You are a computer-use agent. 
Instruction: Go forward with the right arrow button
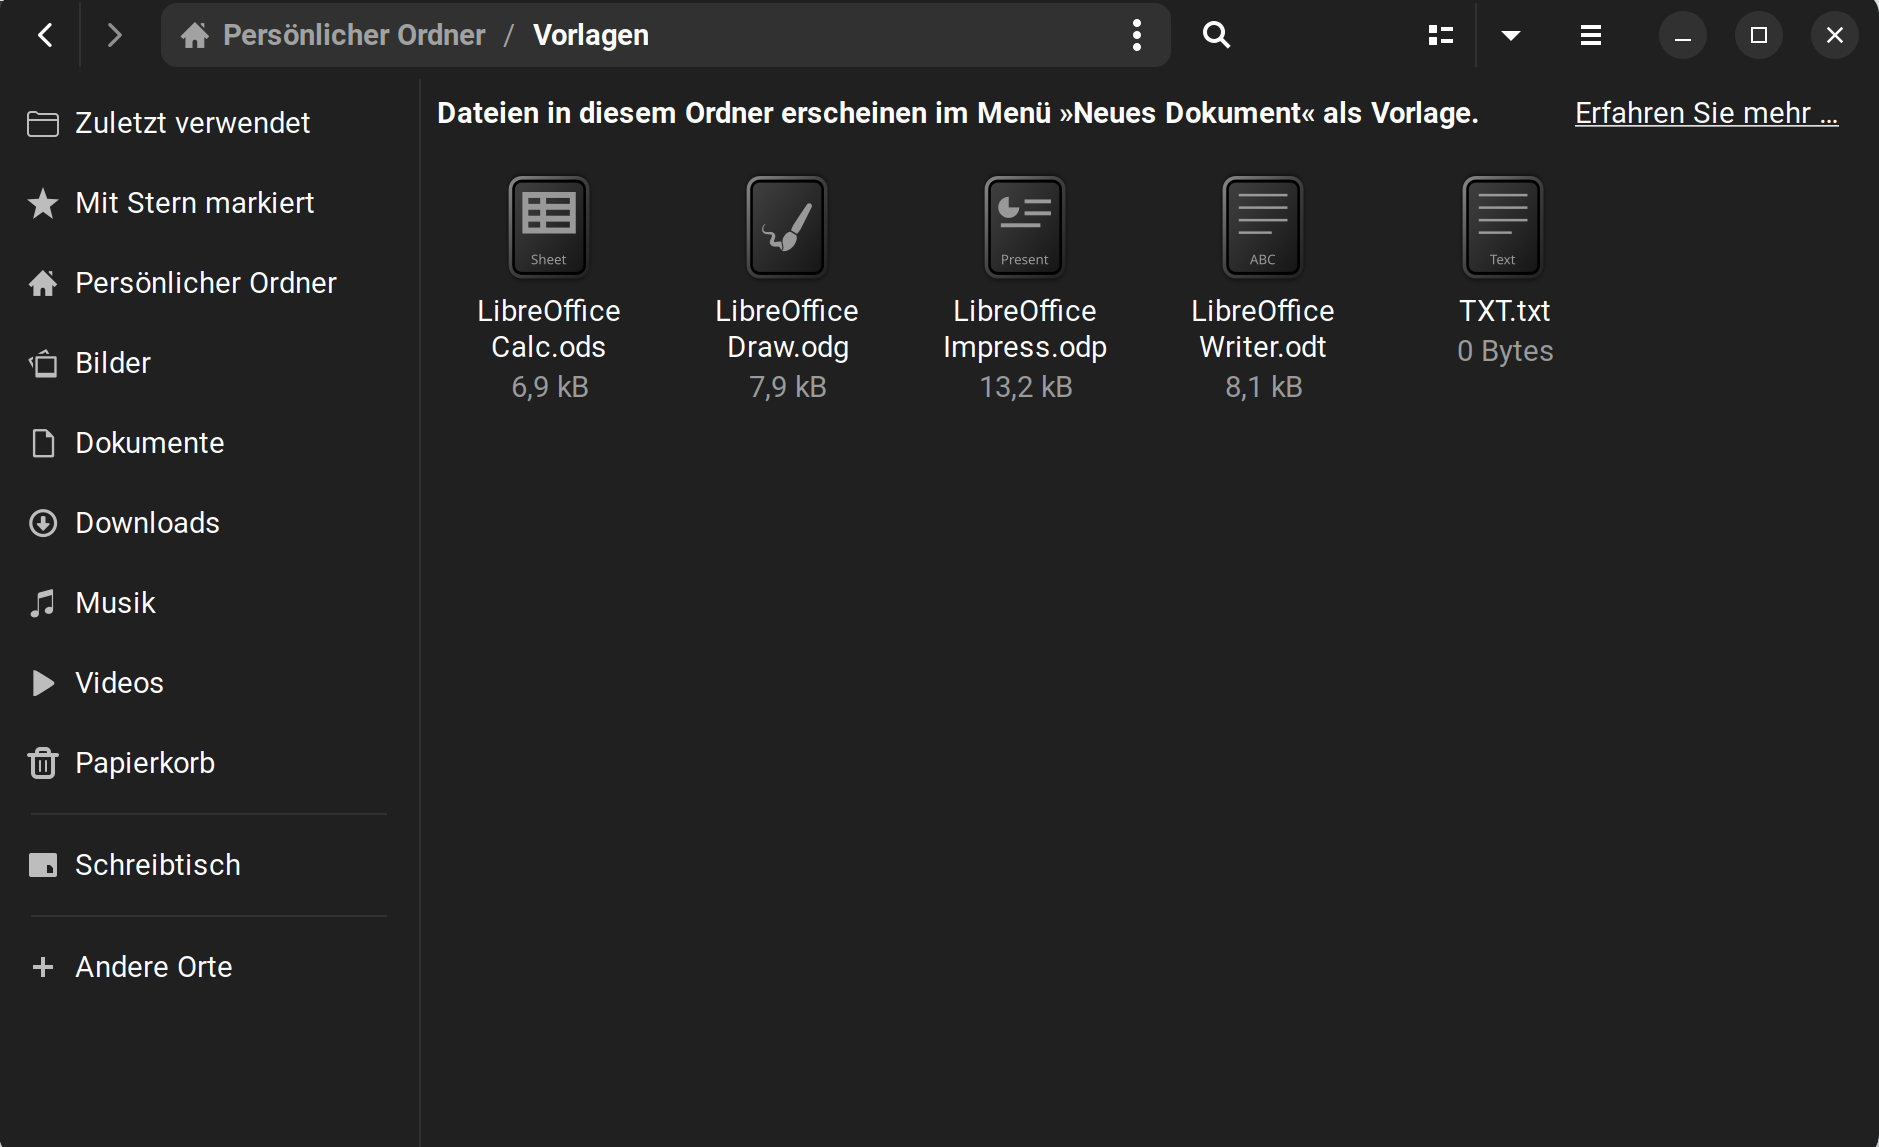pos(114,36)
